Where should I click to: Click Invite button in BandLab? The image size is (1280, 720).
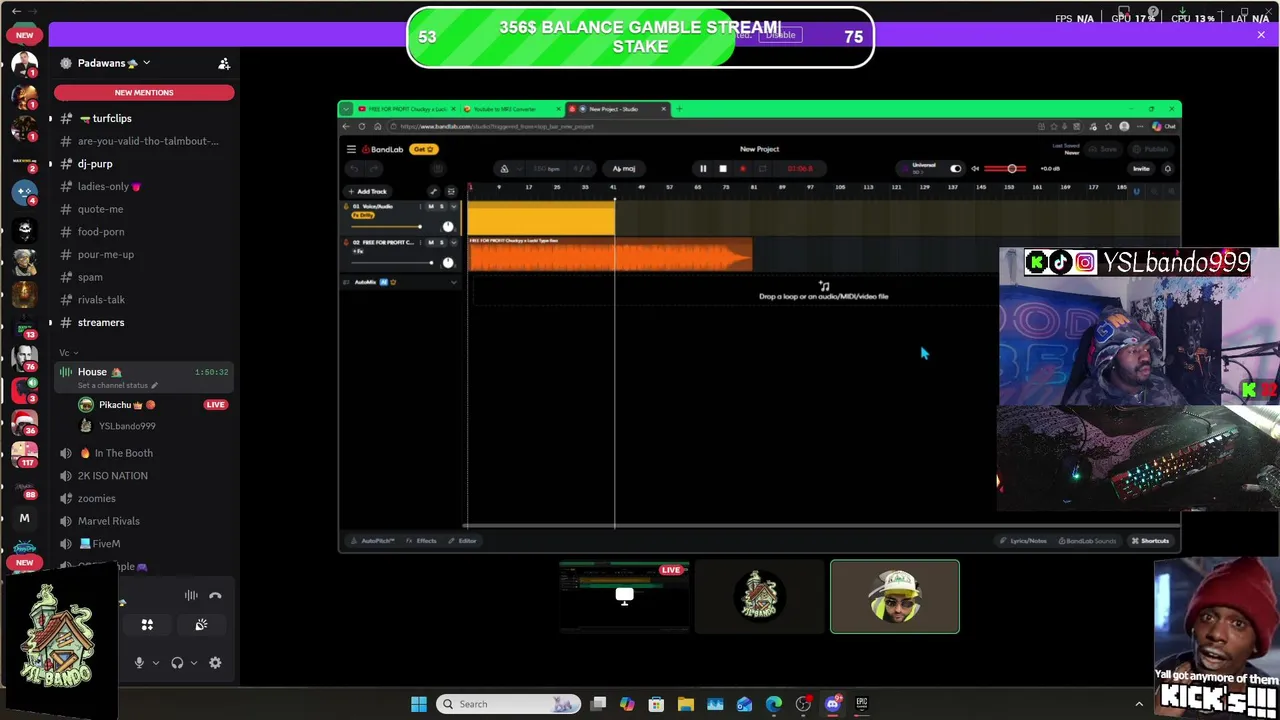(x=1141, y=169)
